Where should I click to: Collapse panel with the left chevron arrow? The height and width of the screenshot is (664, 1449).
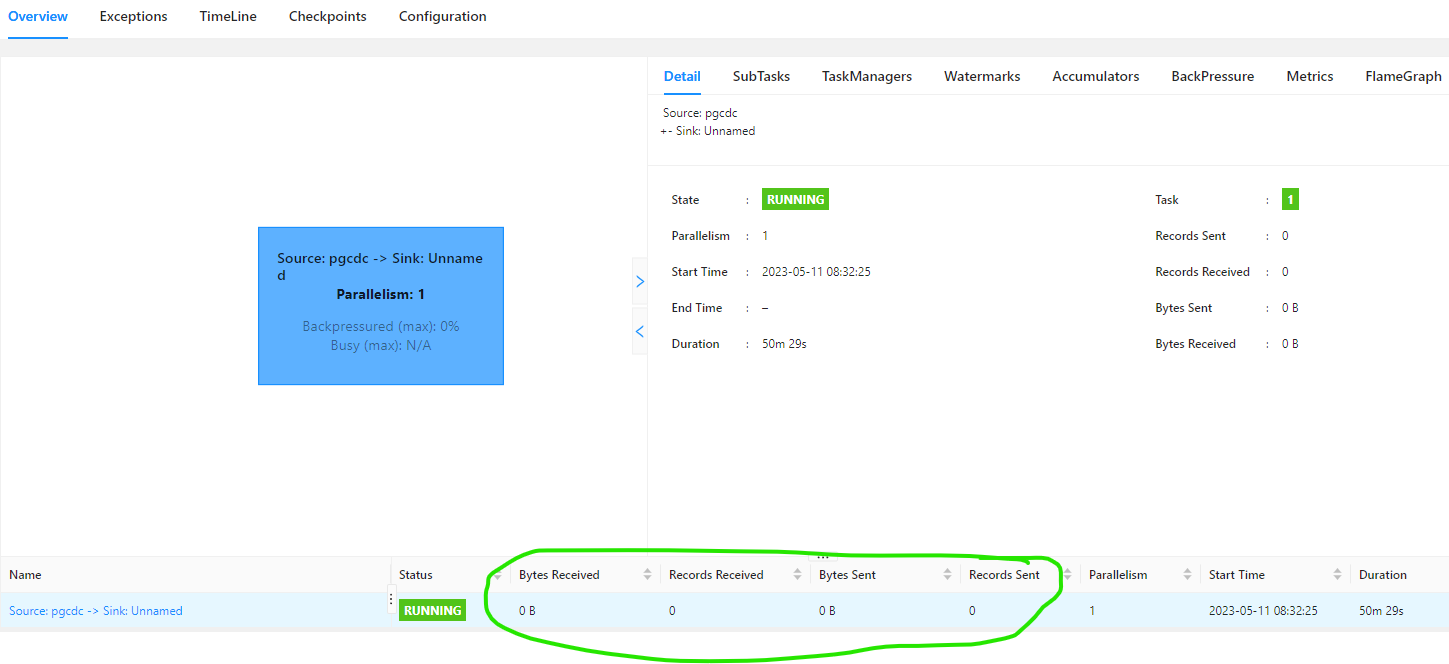pyautogui.click(x=640, y=331)
